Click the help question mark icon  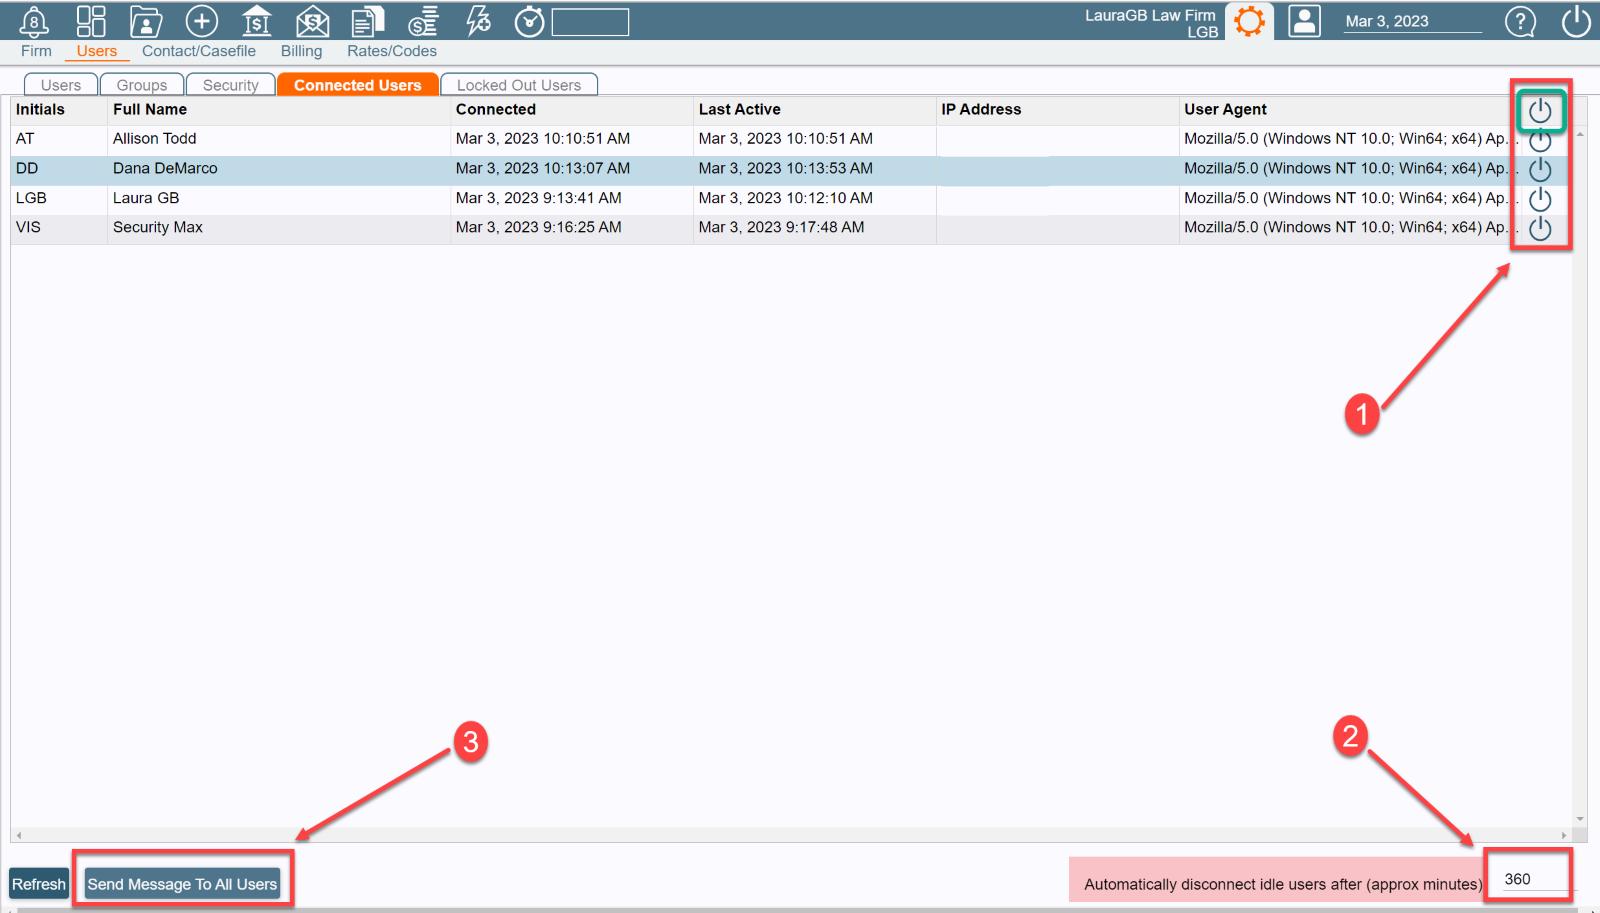pos(1520,21)
